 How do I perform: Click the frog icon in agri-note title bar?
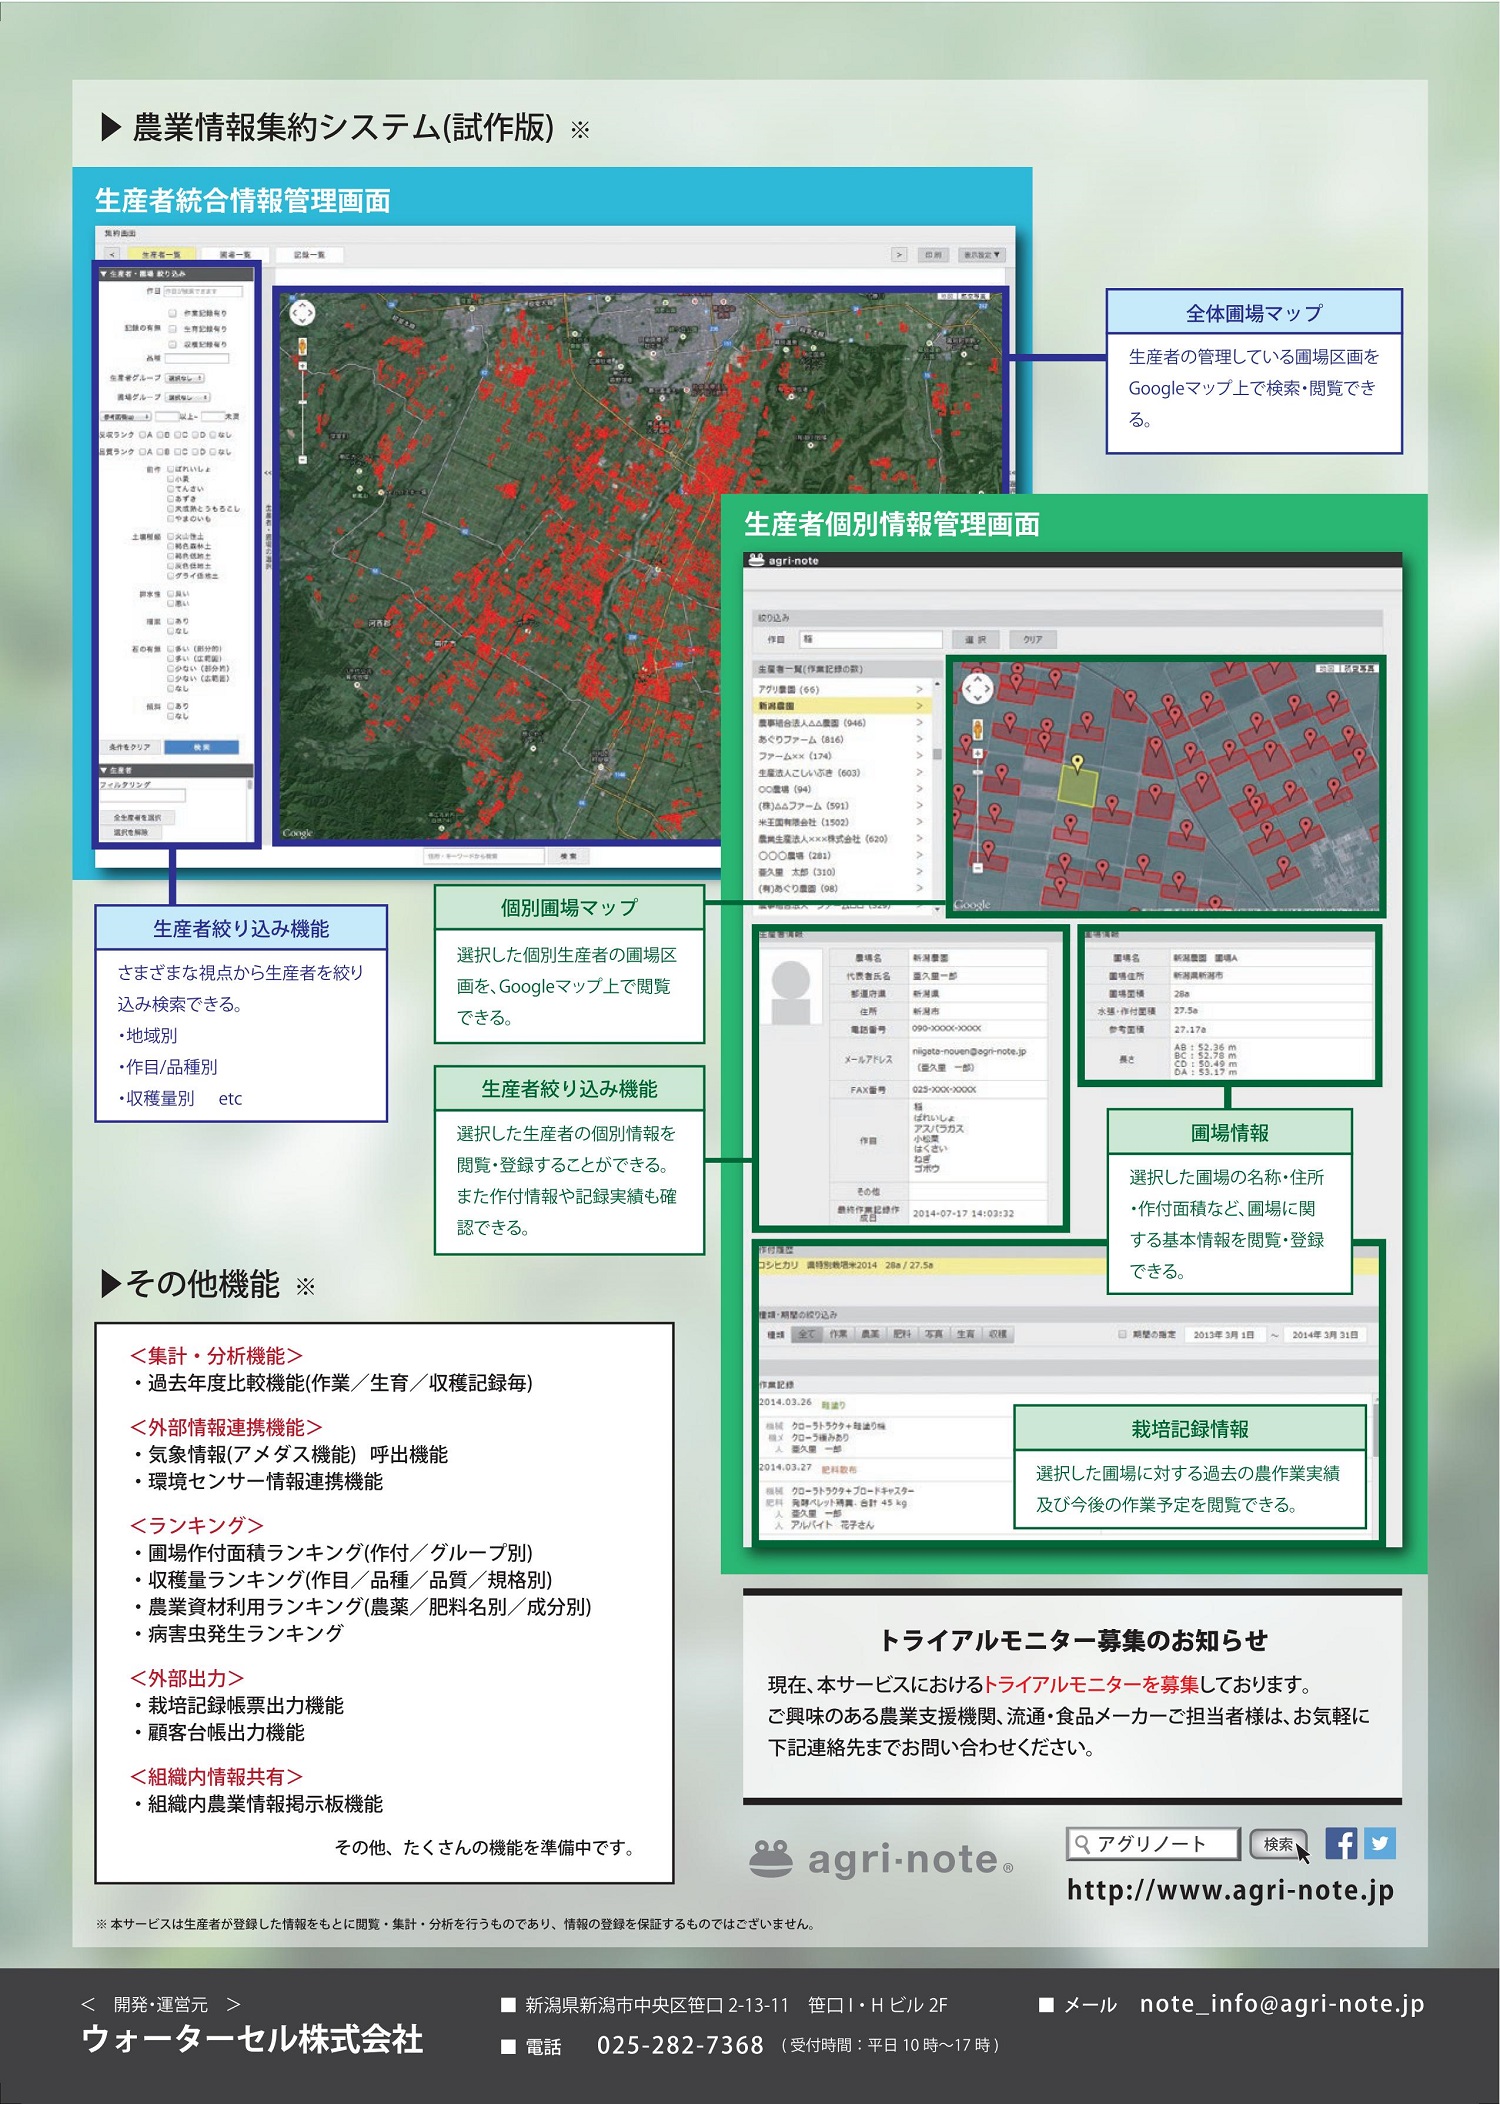coord(756,560)
